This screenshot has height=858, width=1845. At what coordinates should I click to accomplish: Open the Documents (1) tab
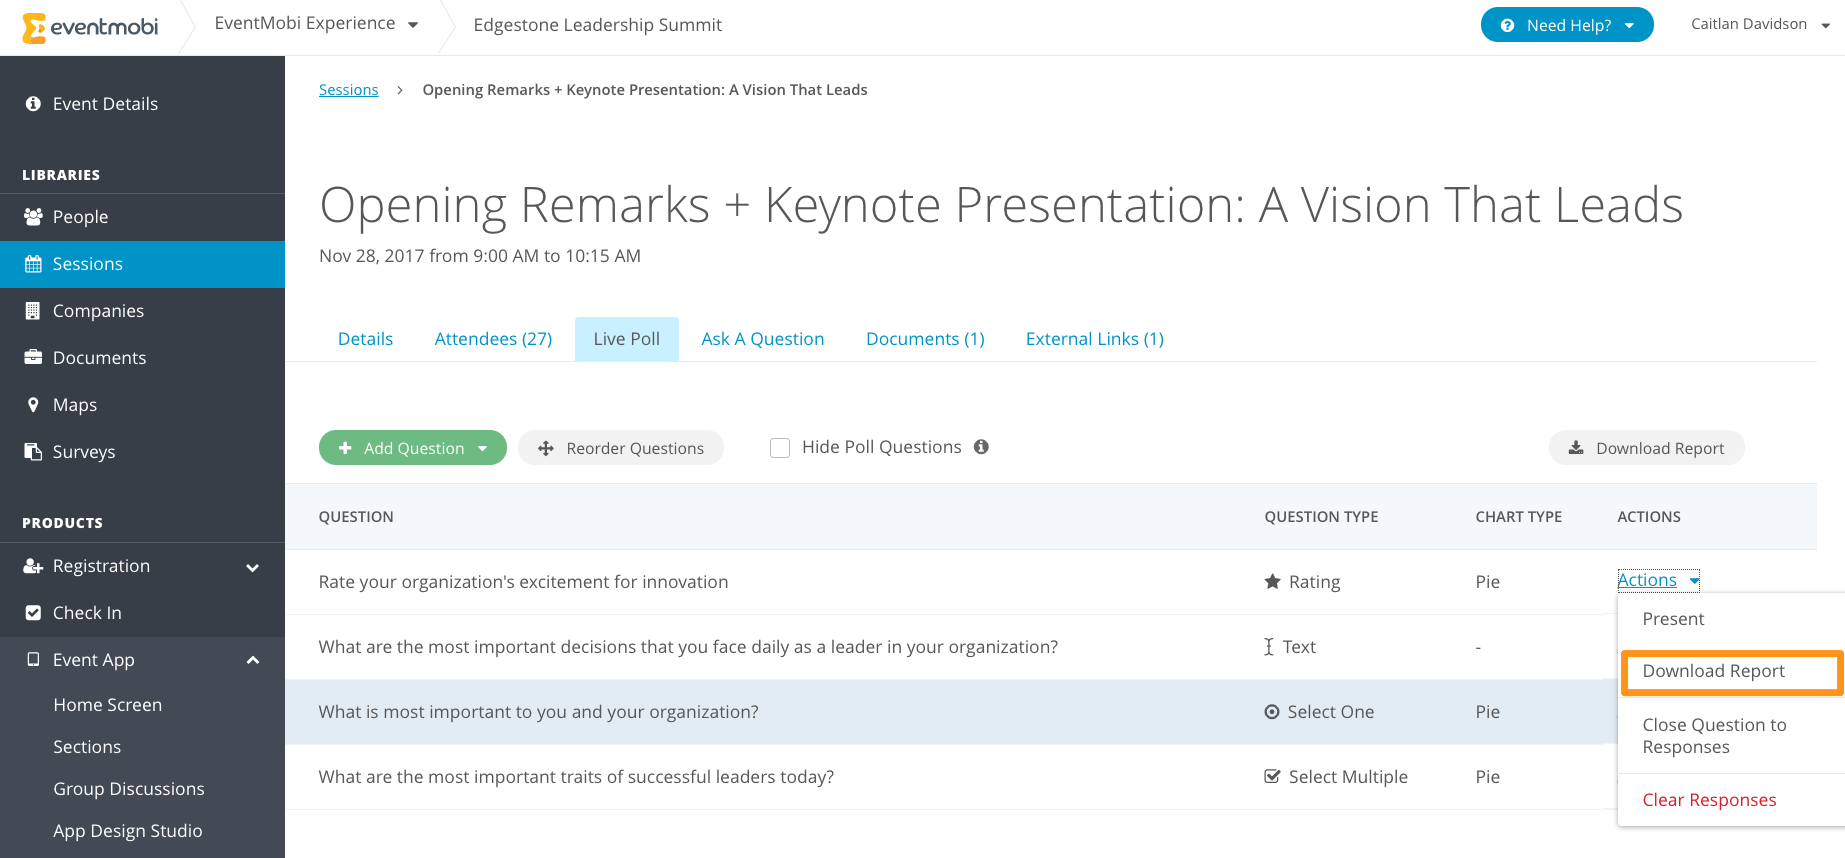[x=925, y=339]
